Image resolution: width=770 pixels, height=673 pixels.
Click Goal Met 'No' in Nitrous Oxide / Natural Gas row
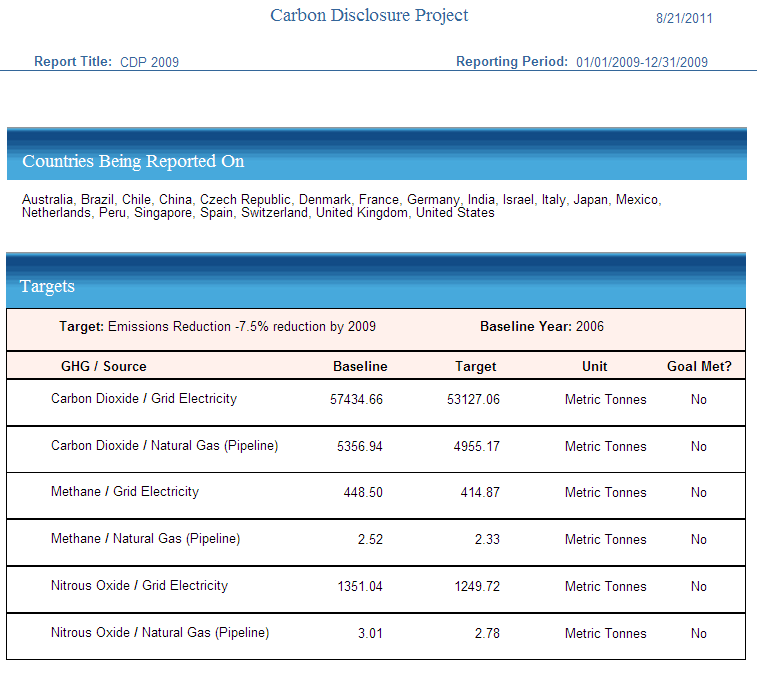click(x=699, y=634)
